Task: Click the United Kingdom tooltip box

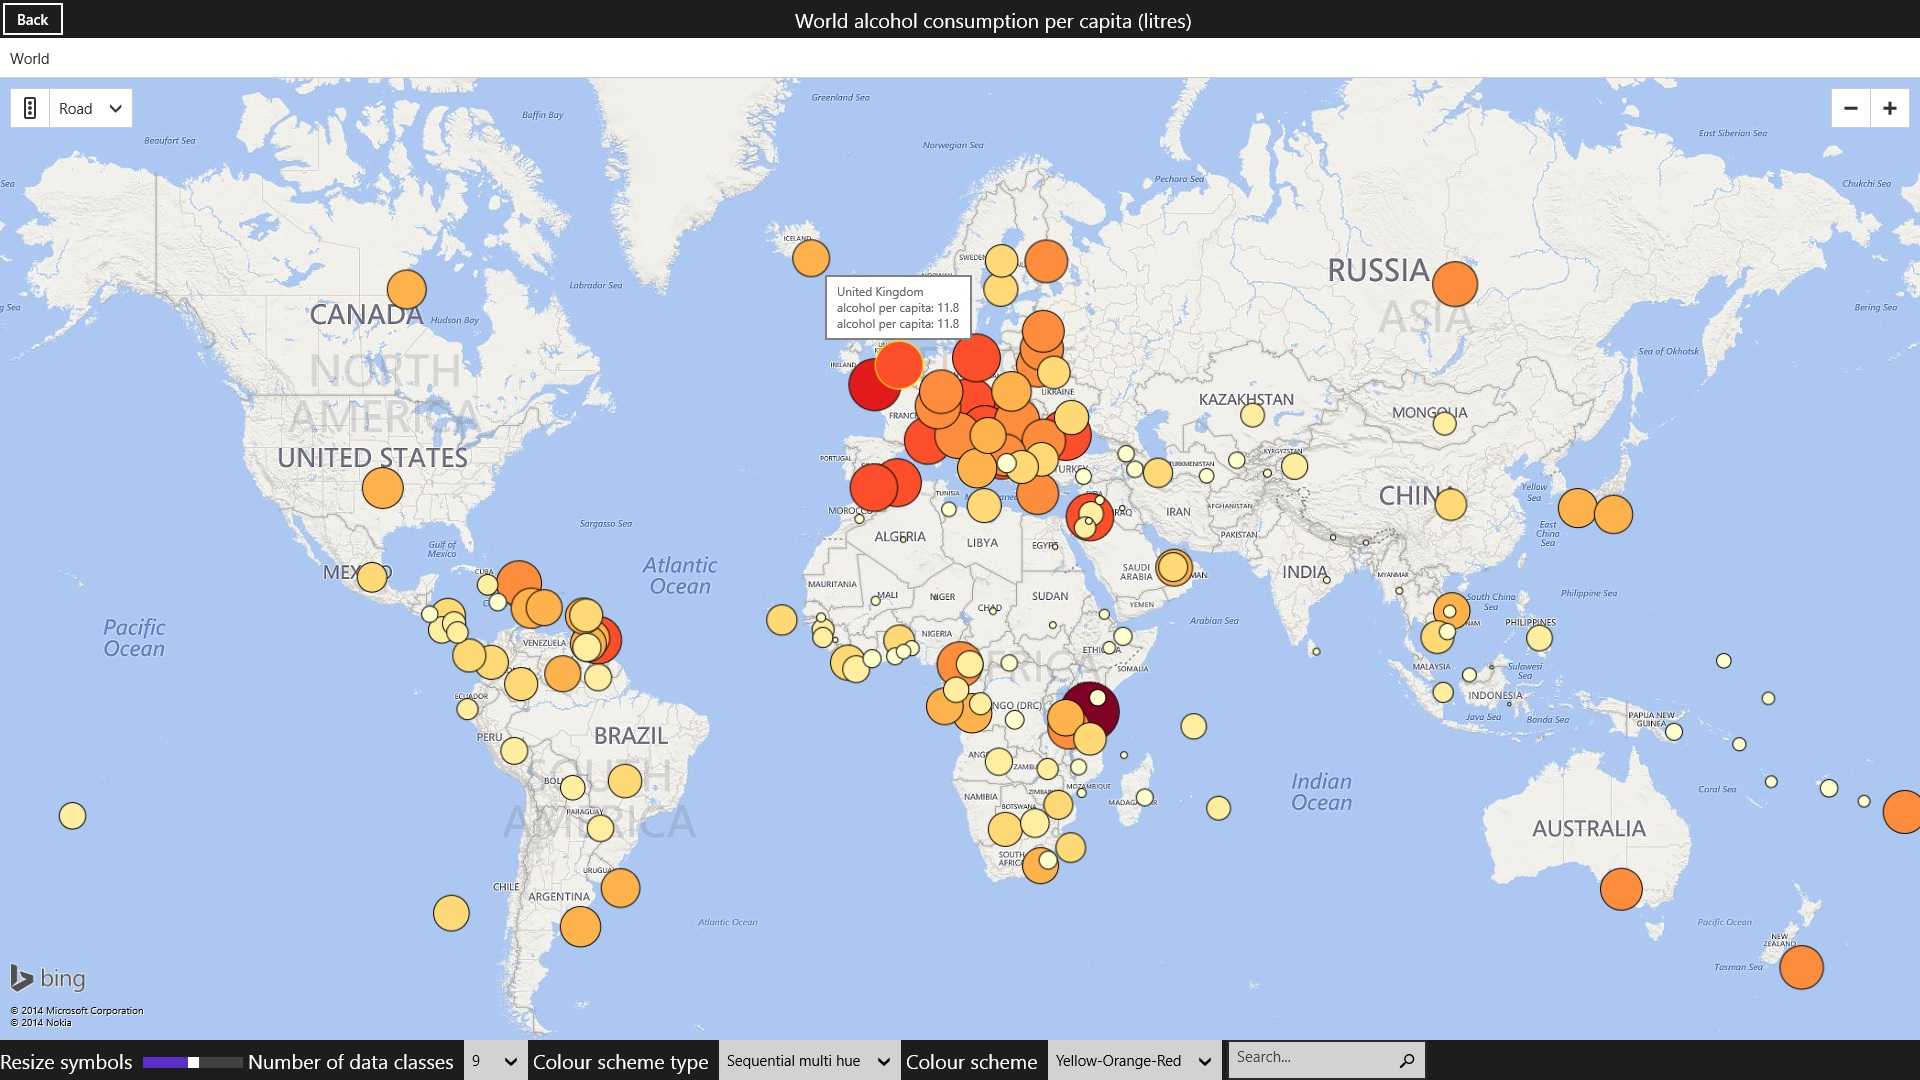Action: [x=897, y=307]
